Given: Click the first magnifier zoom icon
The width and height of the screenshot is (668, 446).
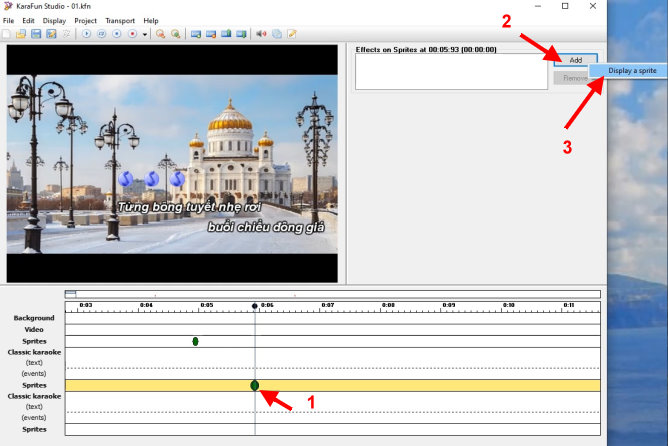Looking at the screenshot, I should tap(160, 34).
